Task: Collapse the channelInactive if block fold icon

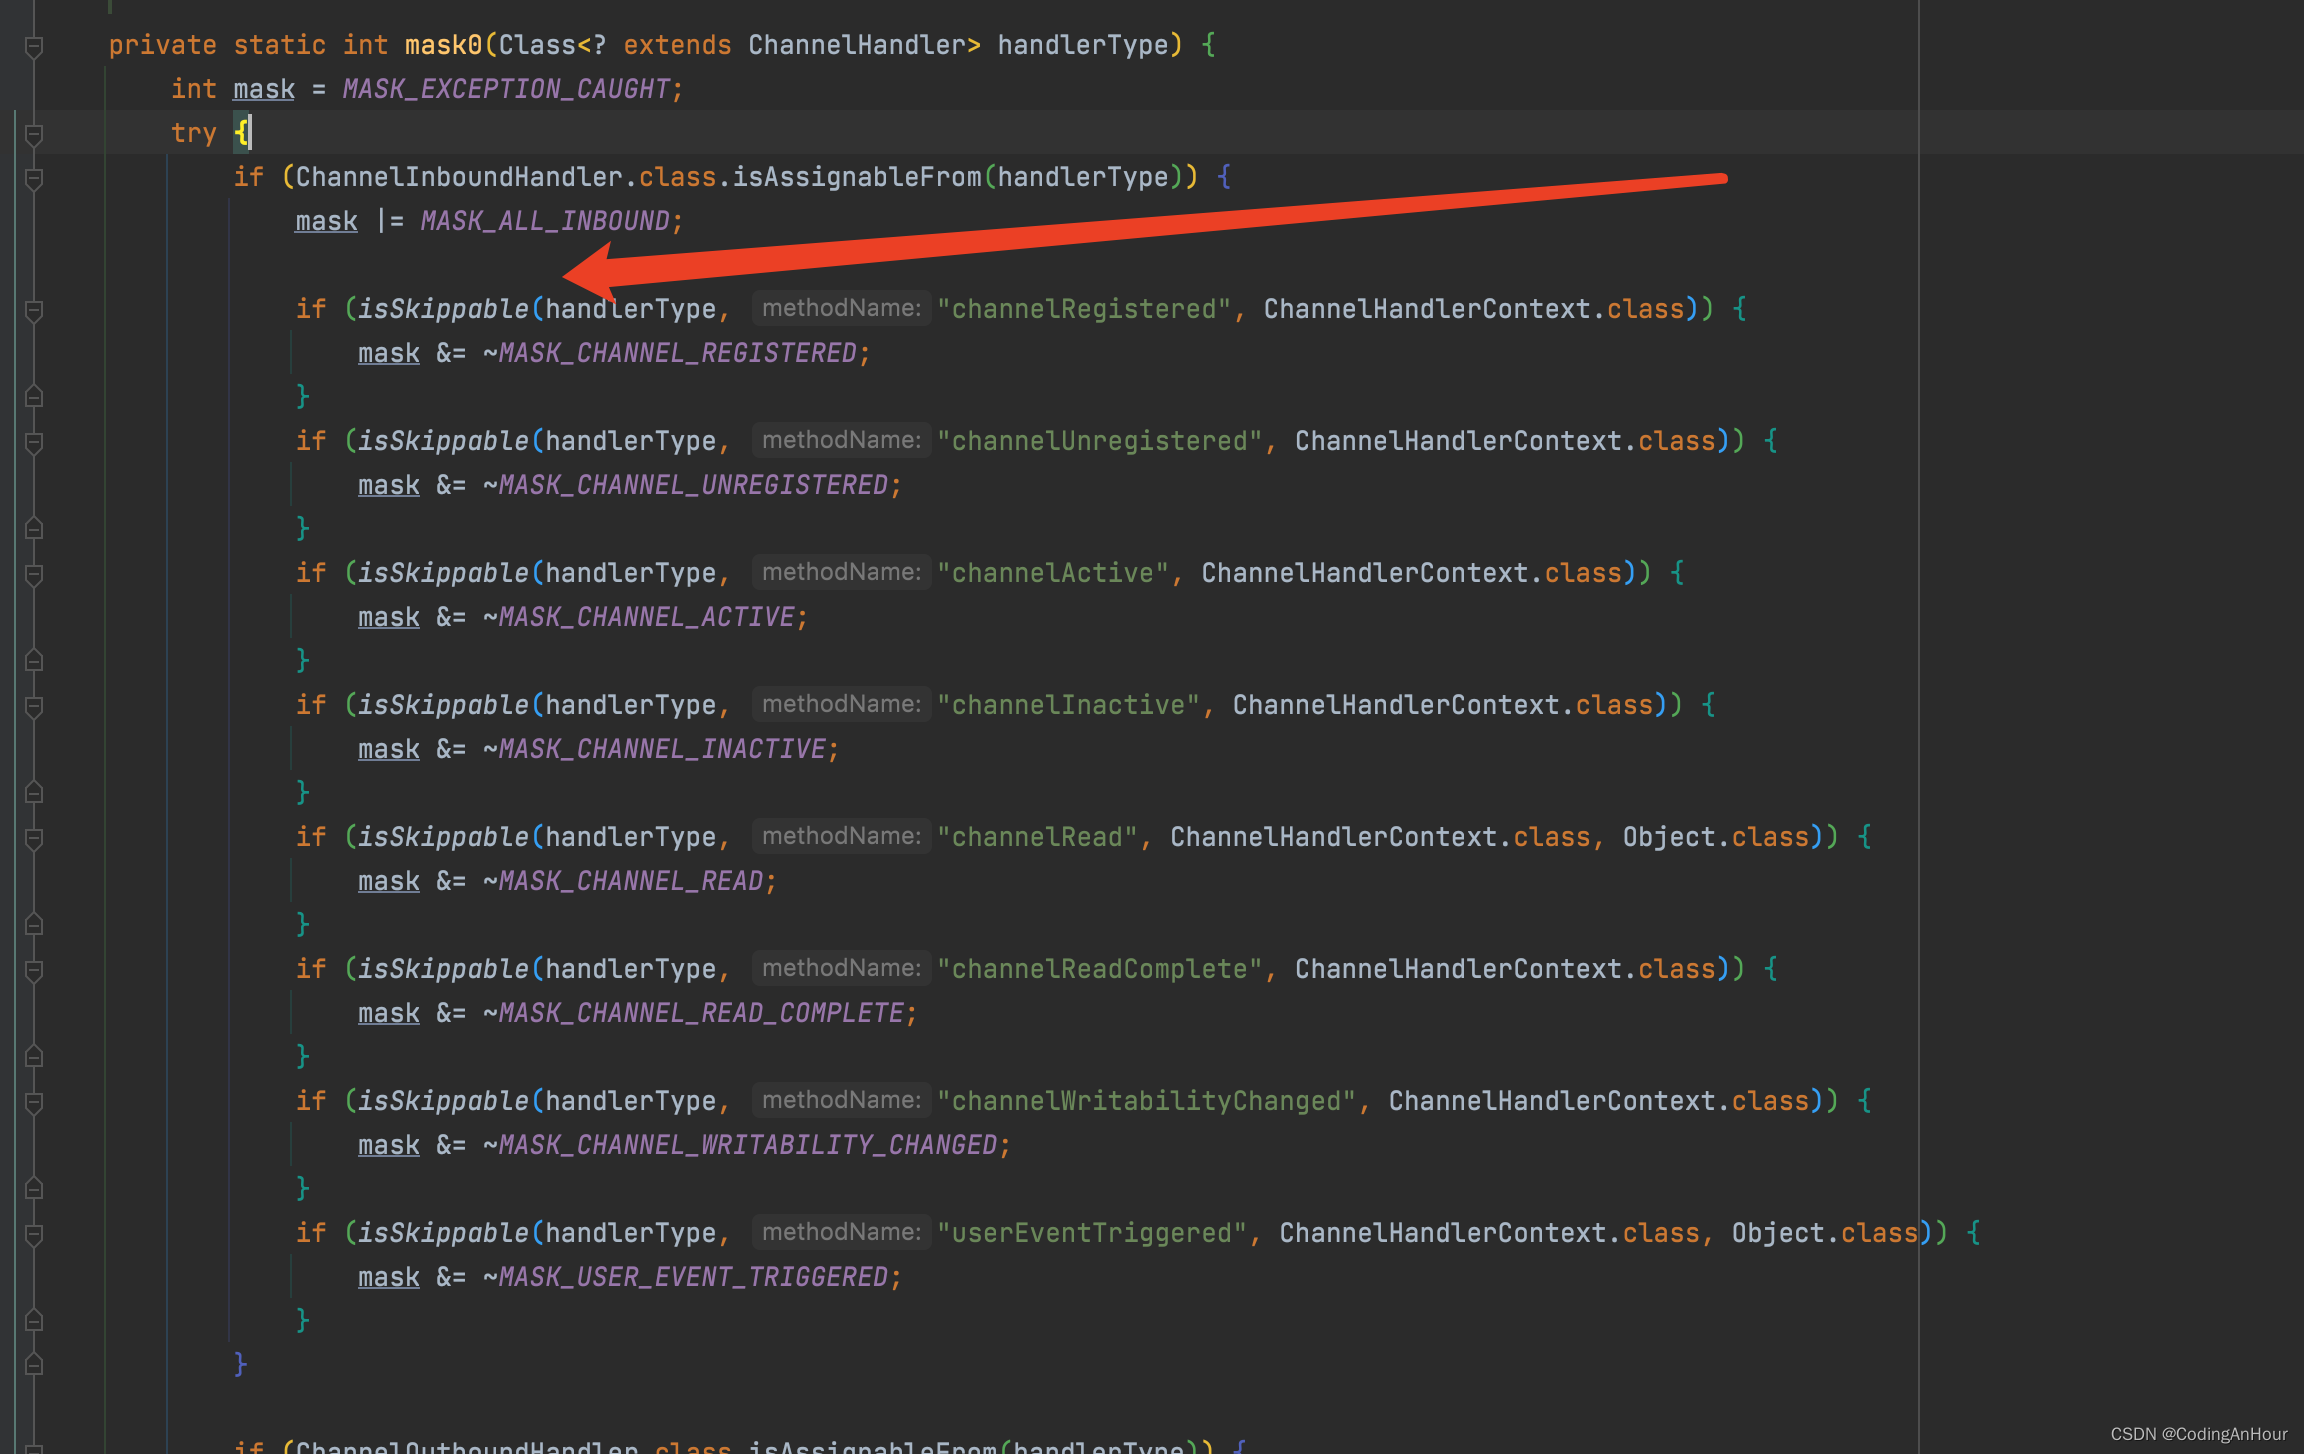Action: coord(35,706)
